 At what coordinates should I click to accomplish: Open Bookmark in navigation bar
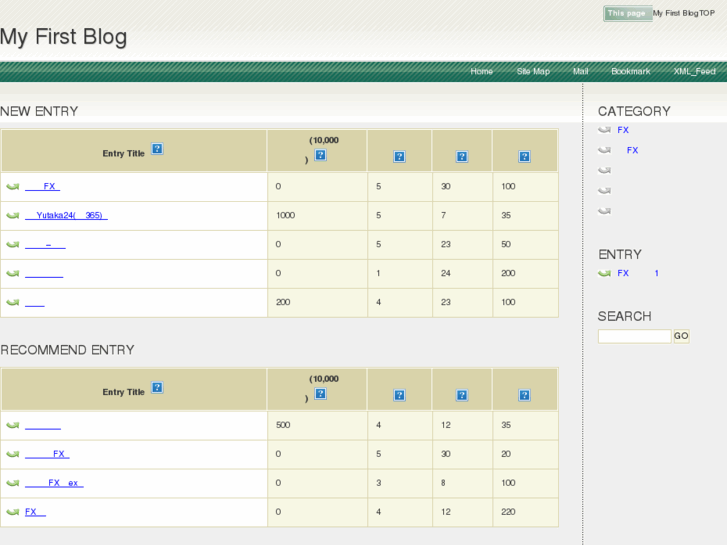tap(631, 71)
